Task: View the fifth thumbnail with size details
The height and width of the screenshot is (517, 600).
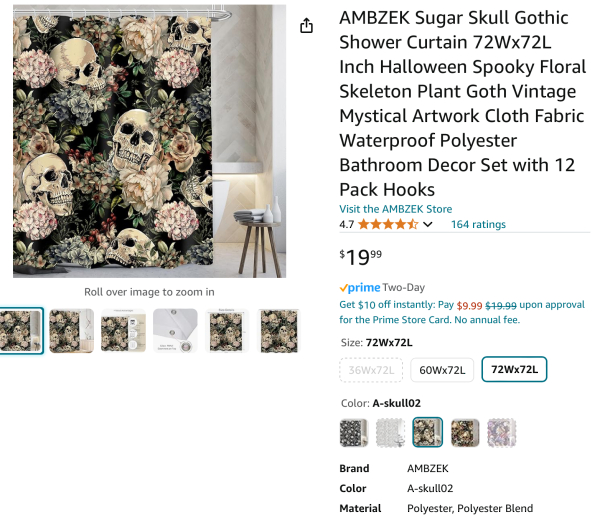Action: pos(228,331)
